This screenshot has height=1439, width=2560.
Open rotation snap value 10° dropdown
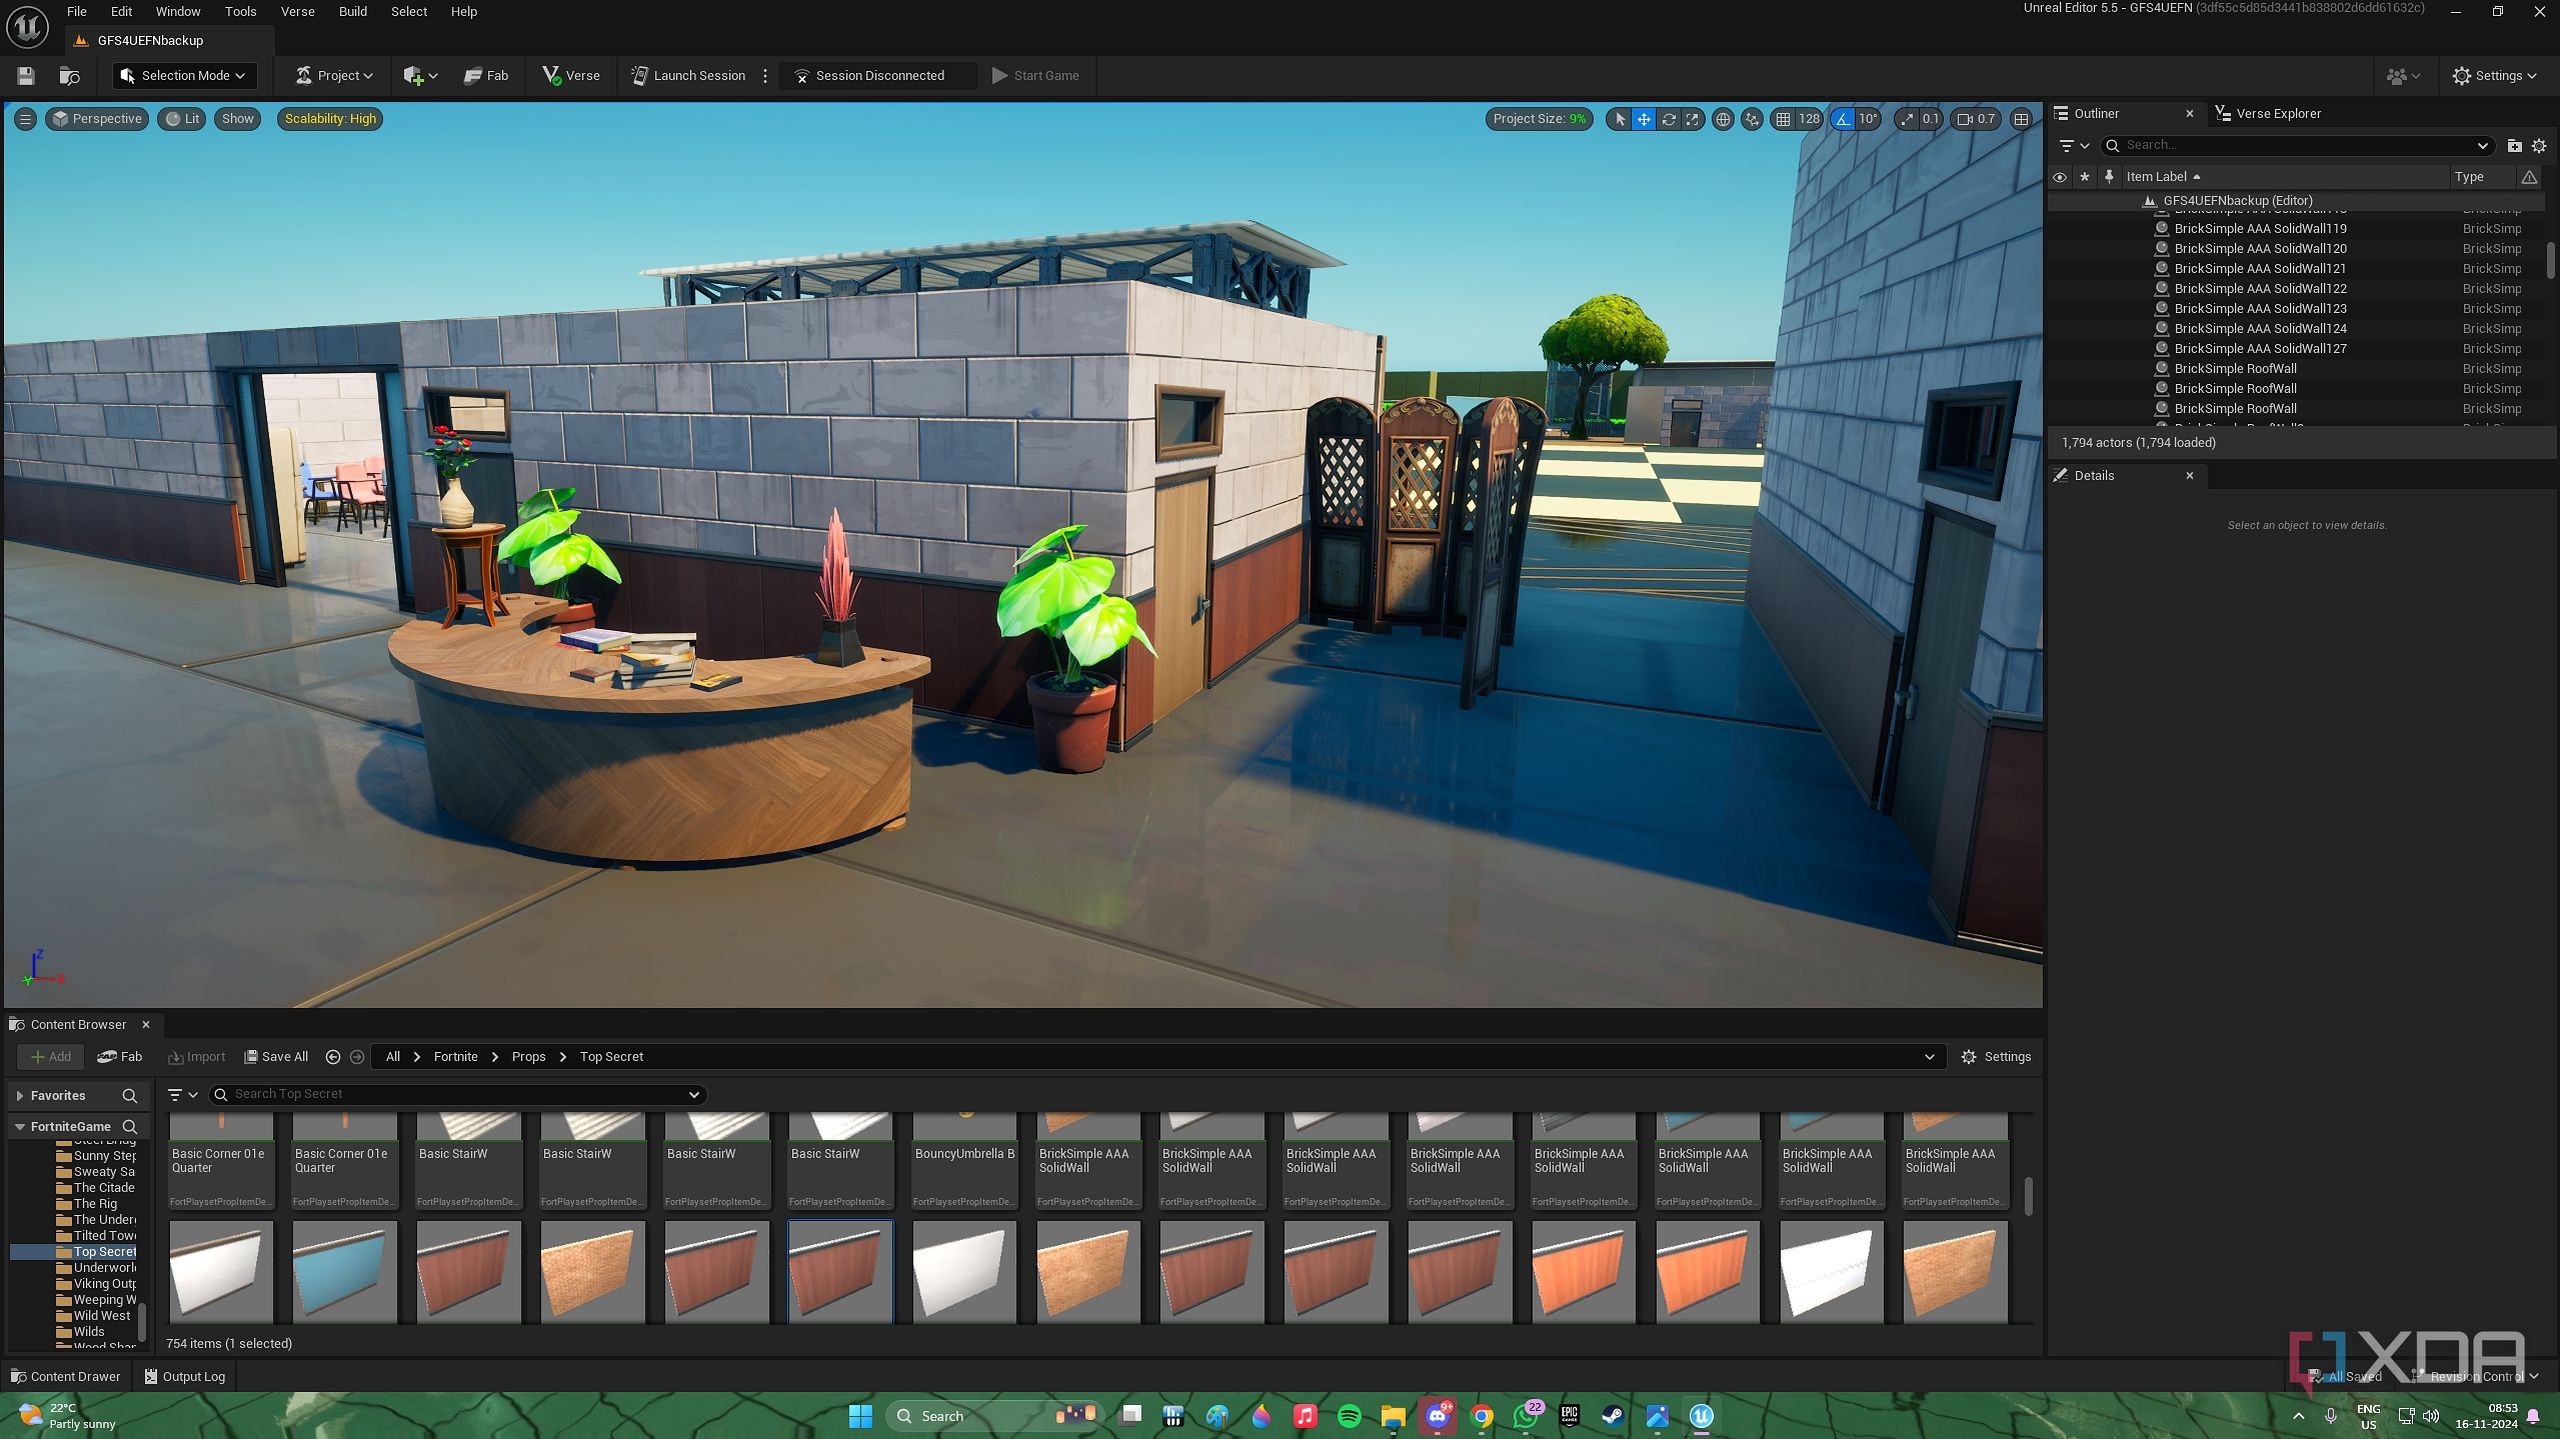pos(1868,119)
